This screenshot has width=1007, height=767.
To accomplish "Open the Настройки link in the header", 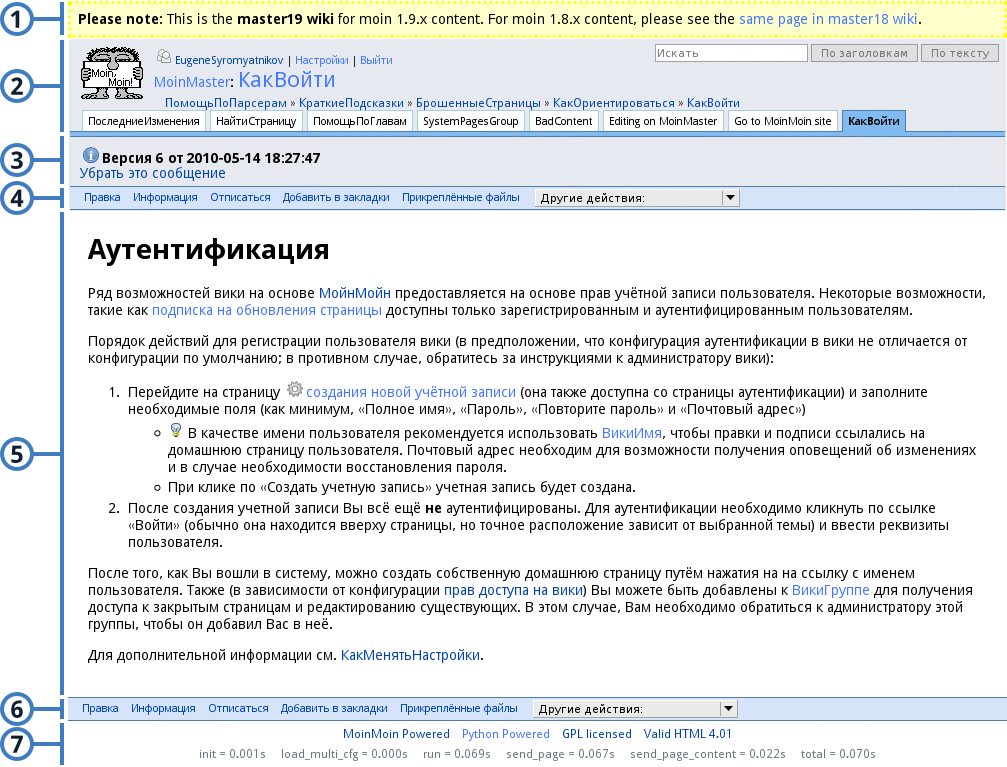I will point(323,60).
